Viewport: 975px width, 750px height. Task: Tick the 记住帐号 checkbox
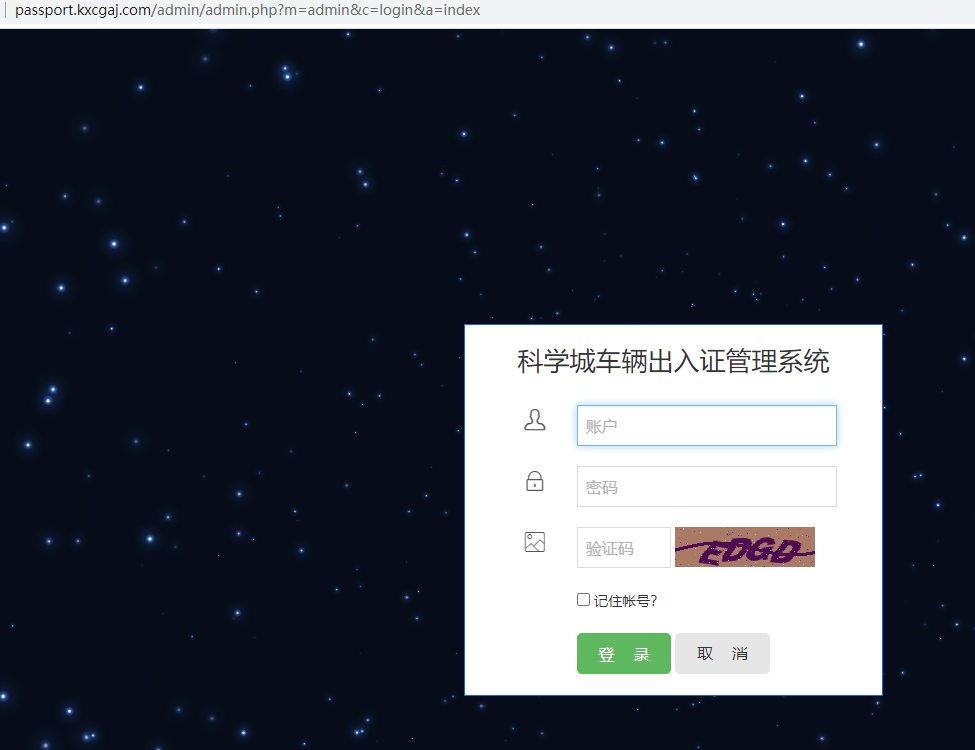pyautogui.click(x=583, y=600)
